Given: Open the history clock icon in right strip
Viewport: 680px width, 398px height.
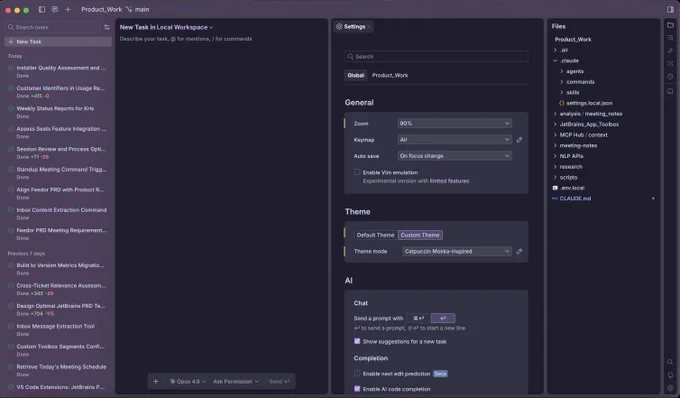Looking at the screenshot, I should pos(670,76).
